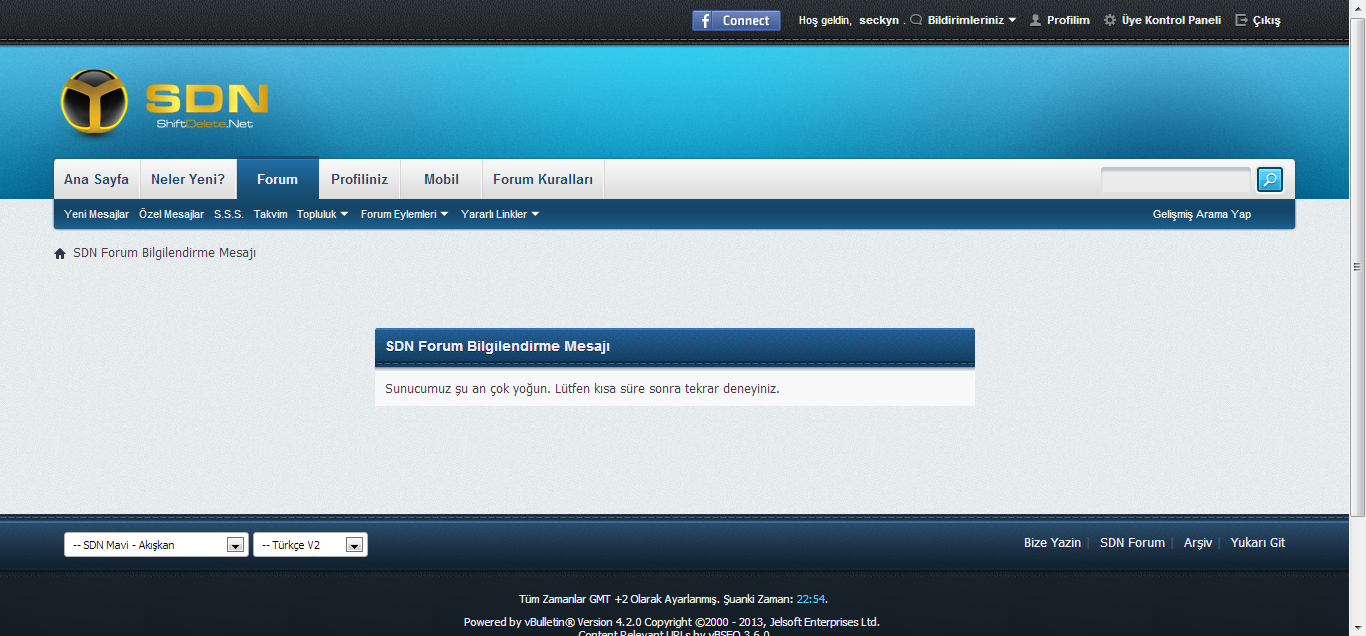This screenshot has width=1366, height=636.
Task: Open the Arşiv footer link
Action: (1198, 543)
